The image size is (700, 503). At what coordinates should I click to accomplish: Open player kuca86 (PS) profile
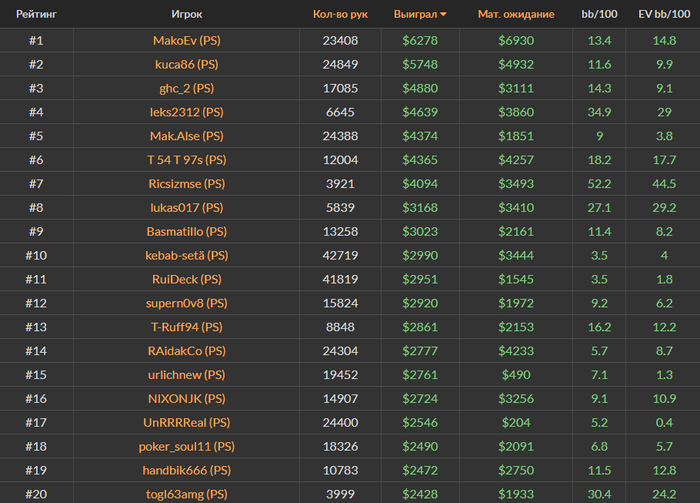[187, 65]
